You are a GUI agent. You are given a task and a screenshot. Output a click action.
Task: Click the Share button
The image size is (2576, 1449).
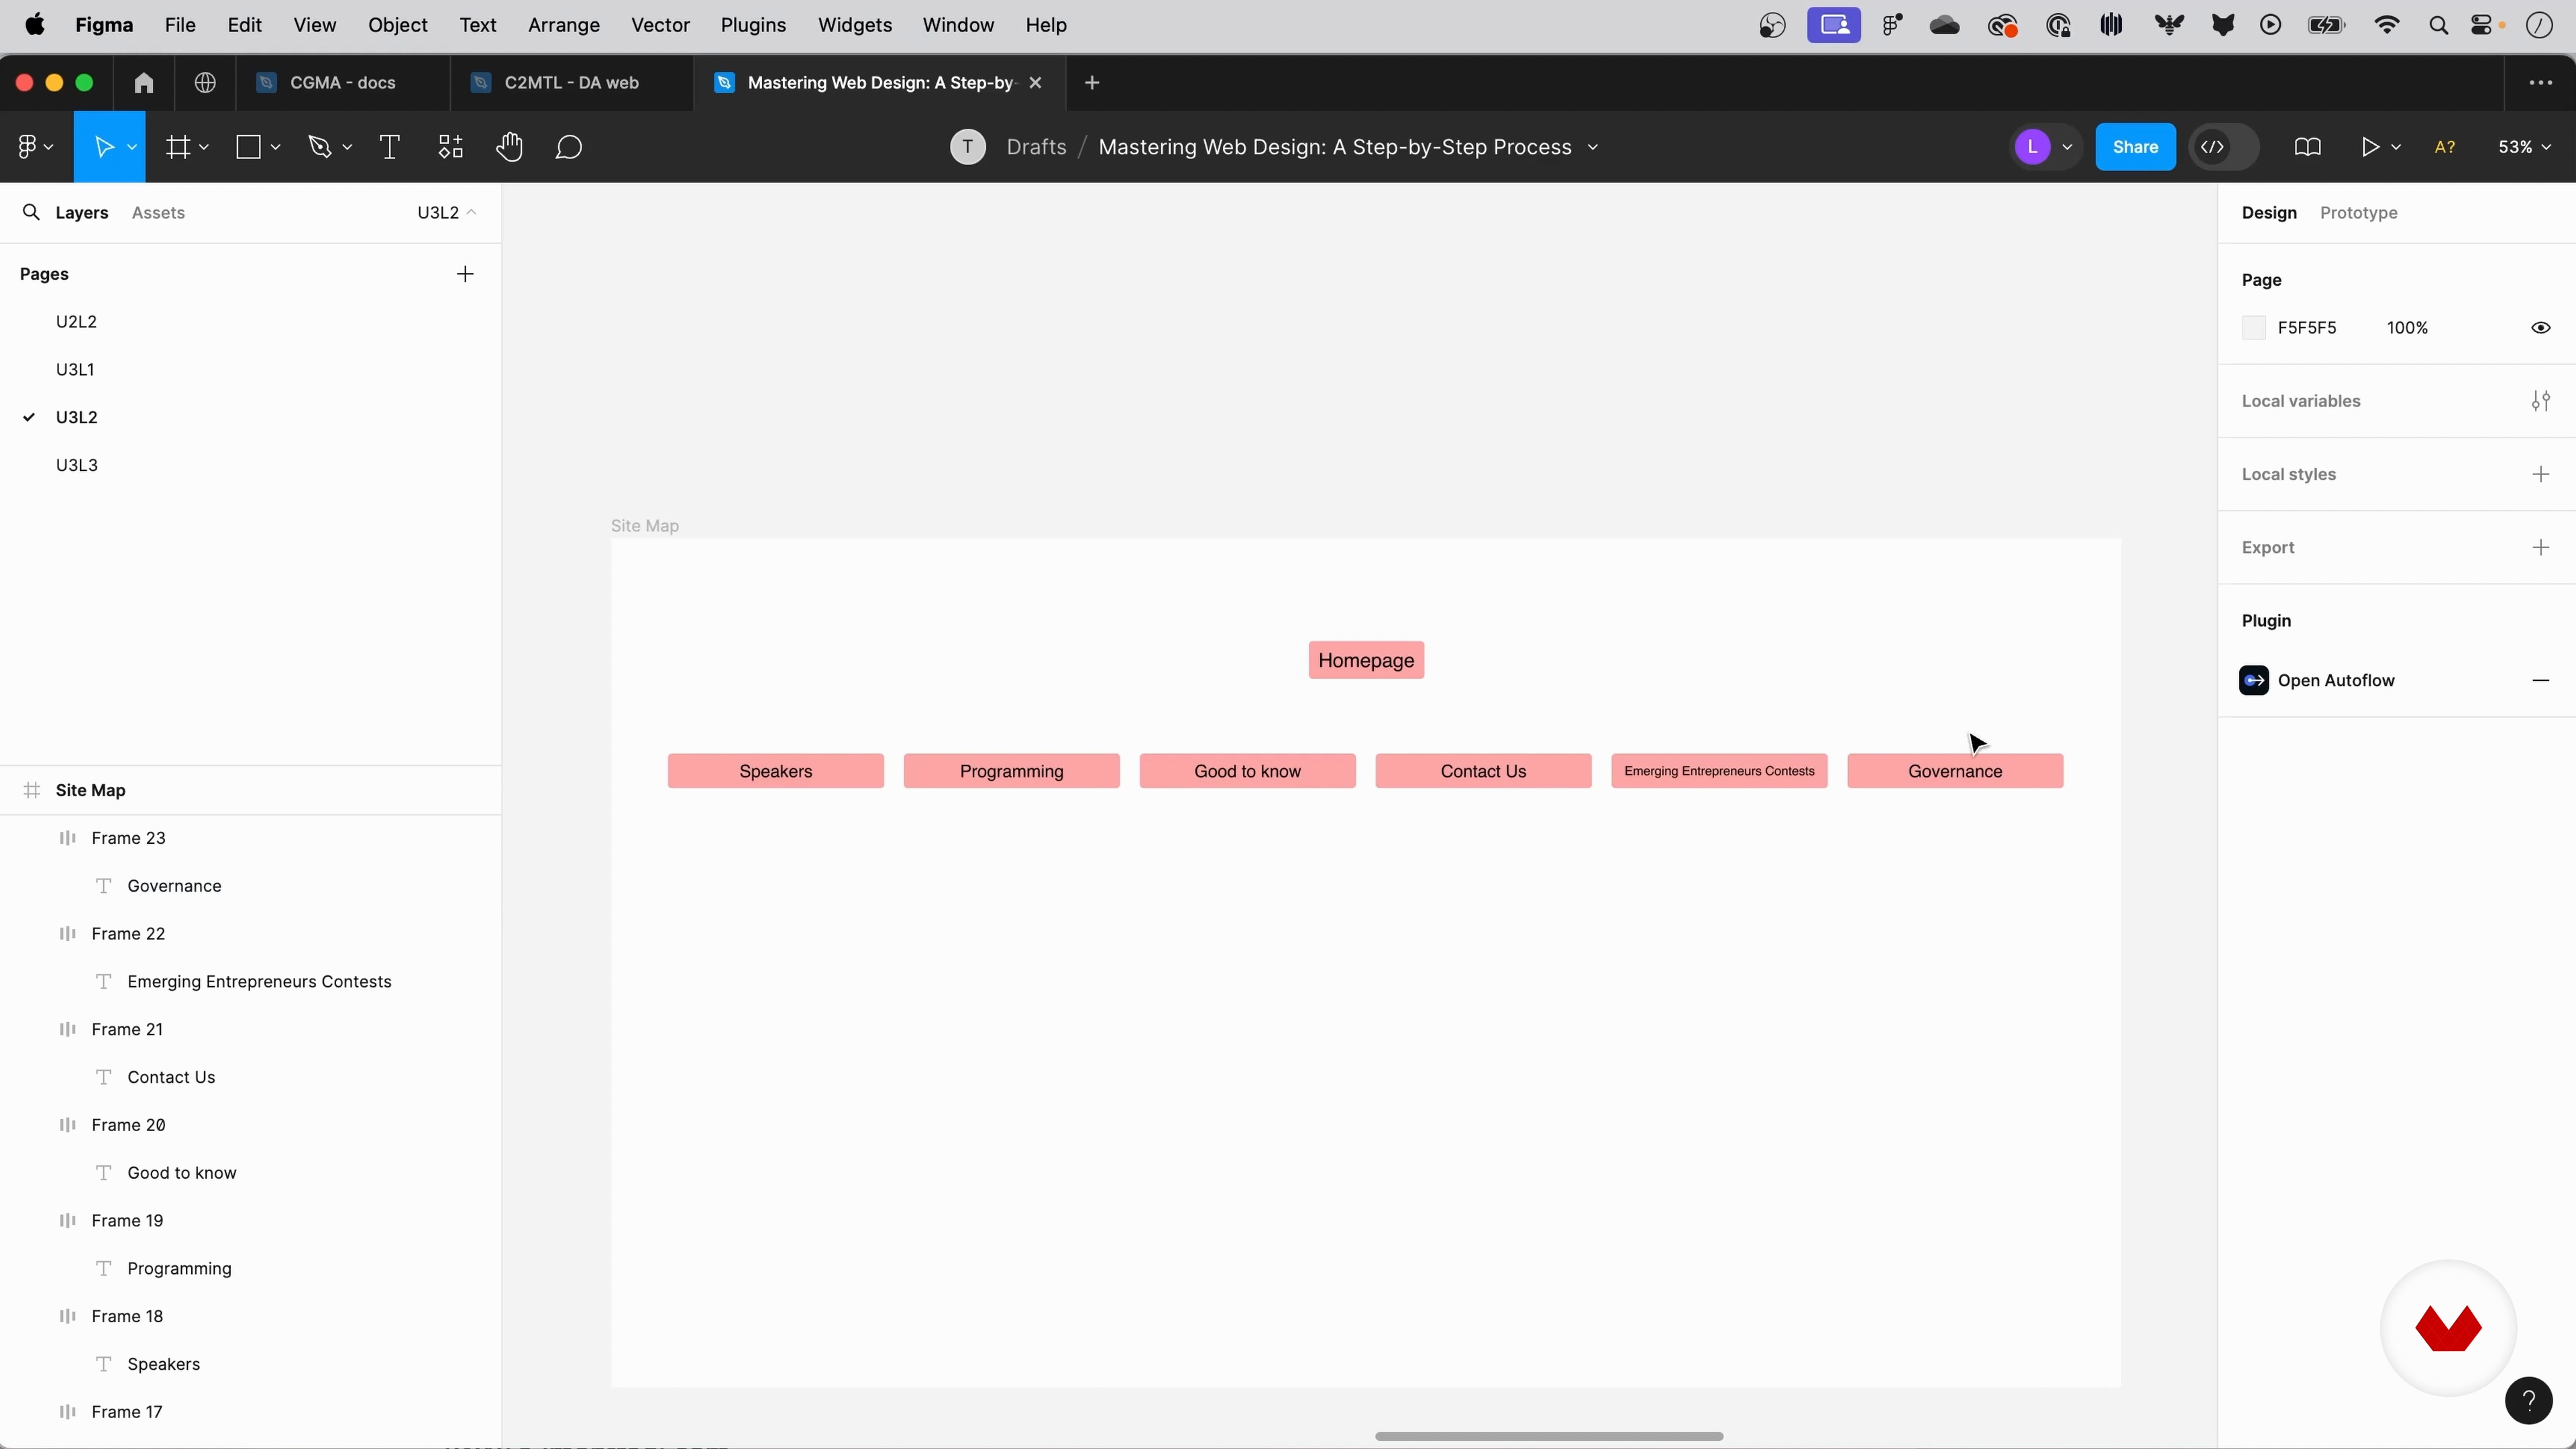(2135, 147)
